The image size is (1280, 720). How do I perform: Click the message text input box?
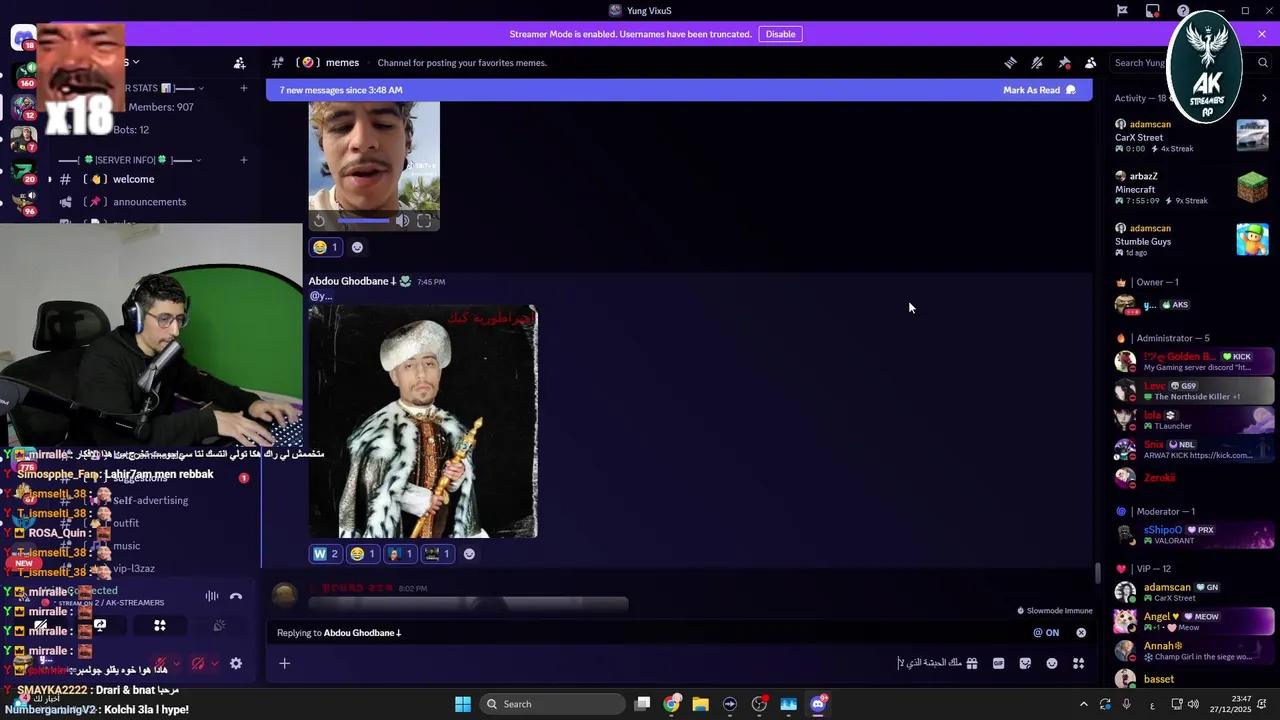tap(630, 663)
